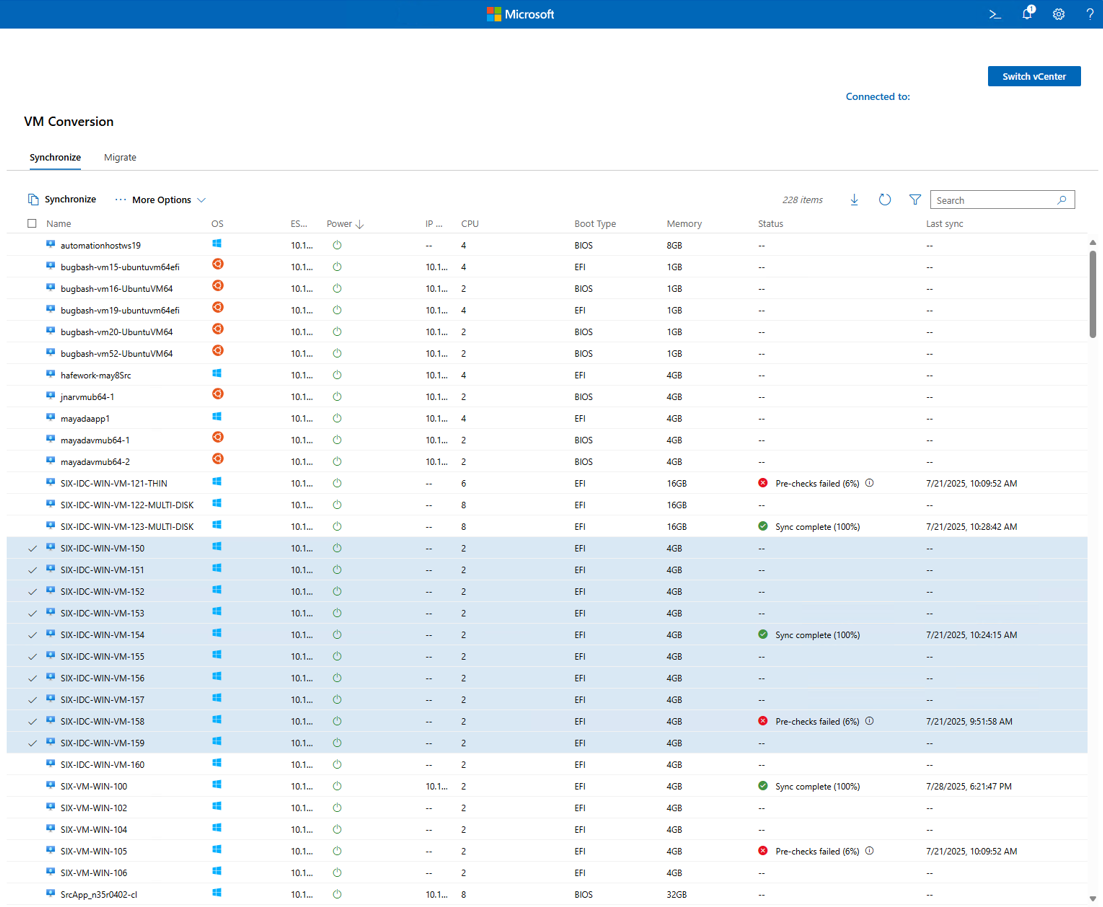Viewport: 1103px width, 907px height.
Task: Click info icon for SIX-IDC-WIN-VM-121-THIN status
Action: pyautogui.click(x=869, y=483)
